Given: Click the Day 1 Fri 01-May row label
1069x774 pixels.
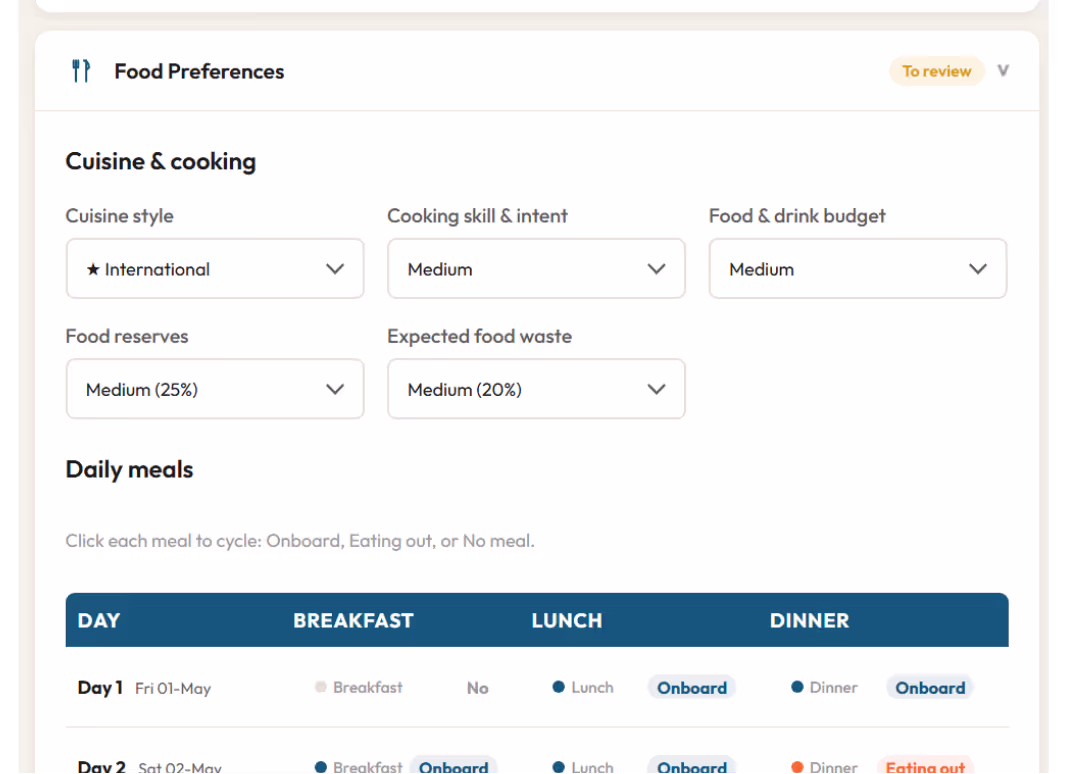Looking at the screenshot, I should [x=145, y=688].
